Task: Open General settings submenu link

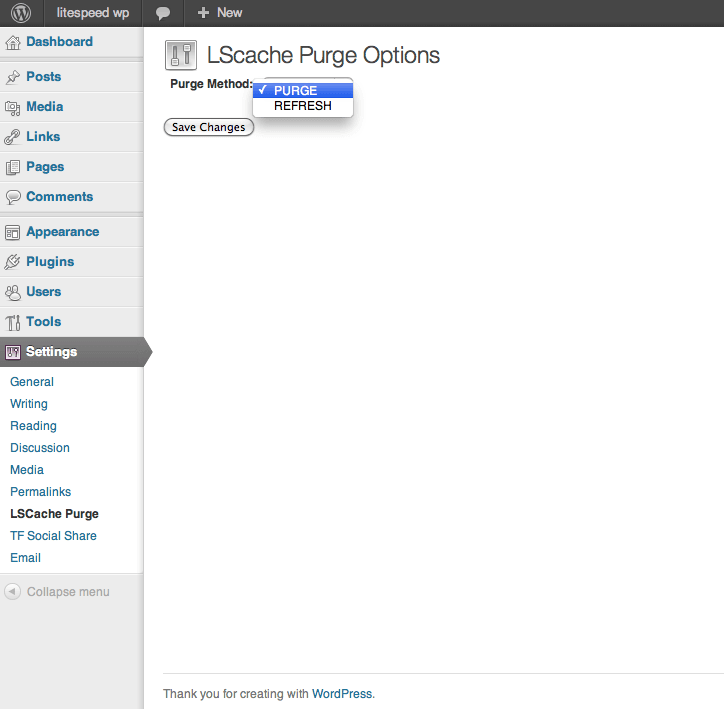Action: click(x=32, y=382)
